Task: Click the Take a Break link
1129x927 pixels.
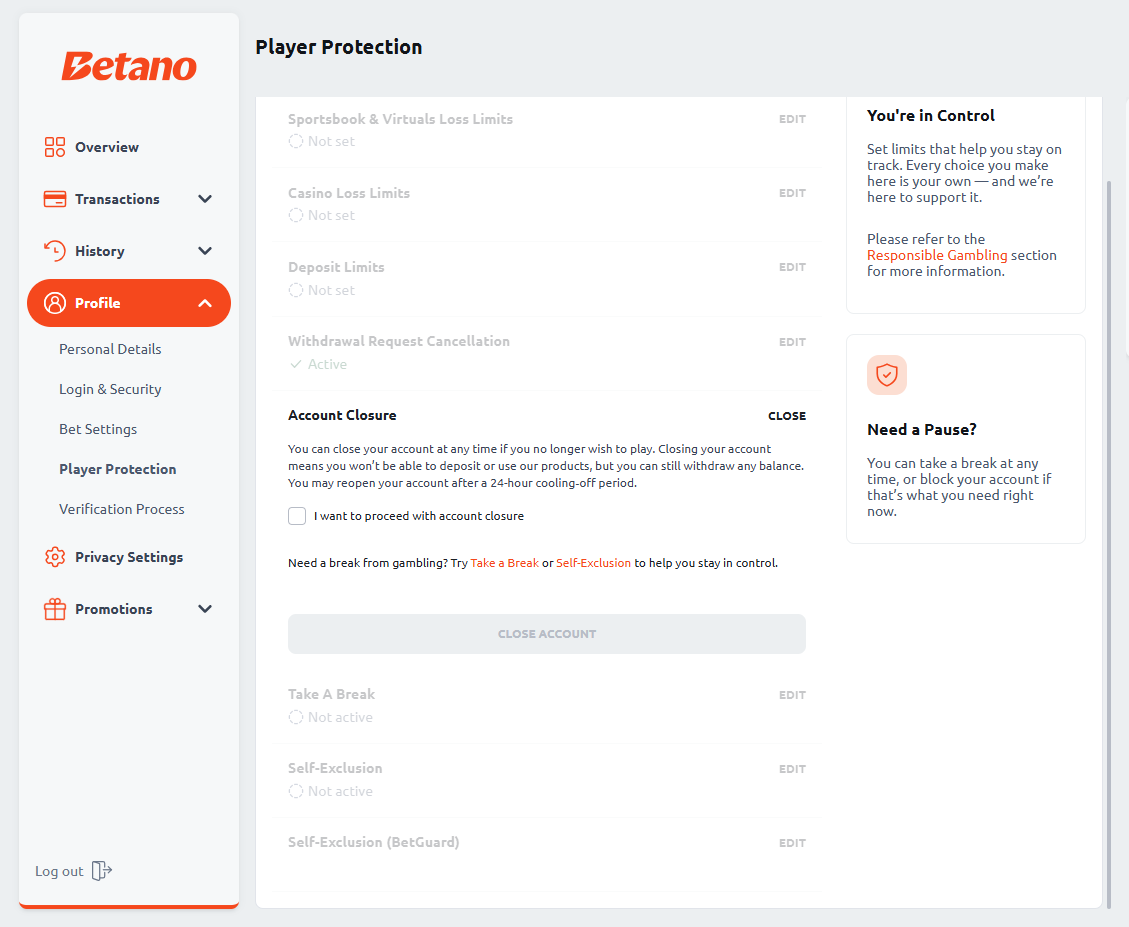Action: [x=504, y=563]
